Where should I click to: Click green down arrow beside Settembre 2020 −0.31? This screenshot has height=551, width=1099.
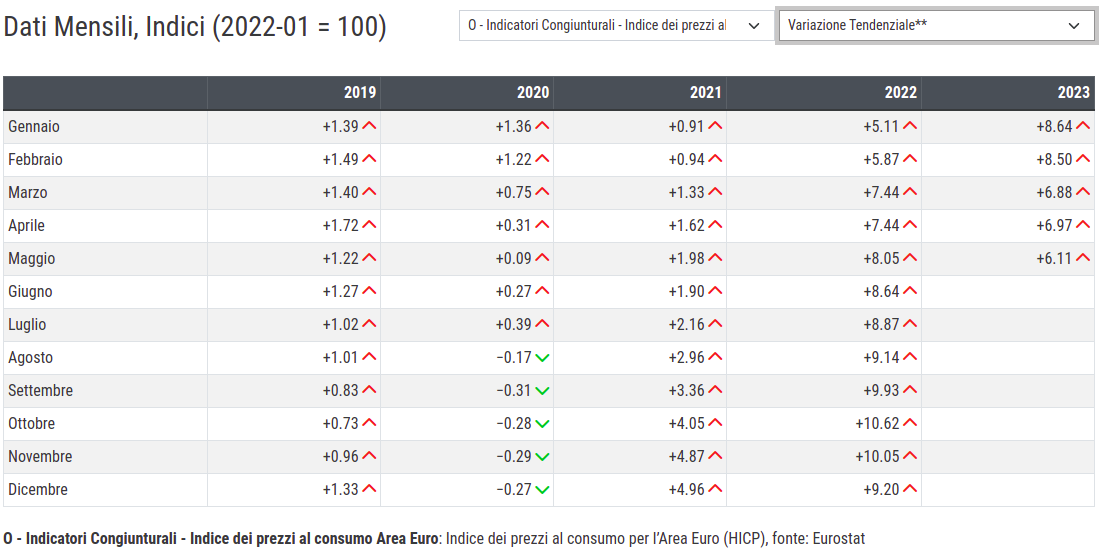(542, 391)
